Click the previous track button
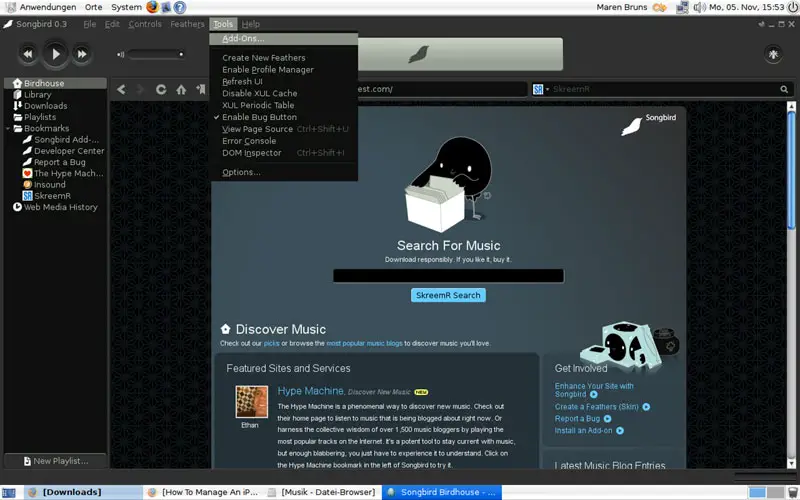Screen dimensions: 800x500 (x=28, y=54)
